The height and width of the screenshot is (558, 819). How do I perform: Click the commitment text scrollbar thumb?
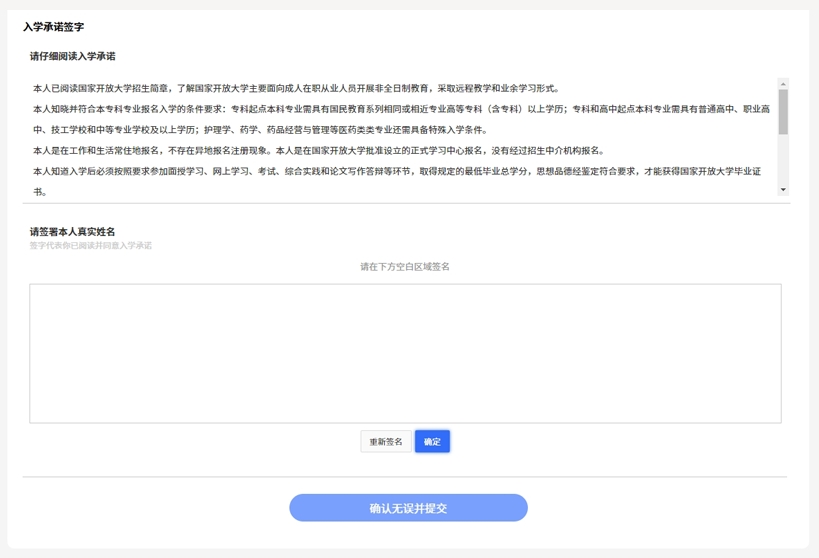pyautogui.click(x=783, y=112)
